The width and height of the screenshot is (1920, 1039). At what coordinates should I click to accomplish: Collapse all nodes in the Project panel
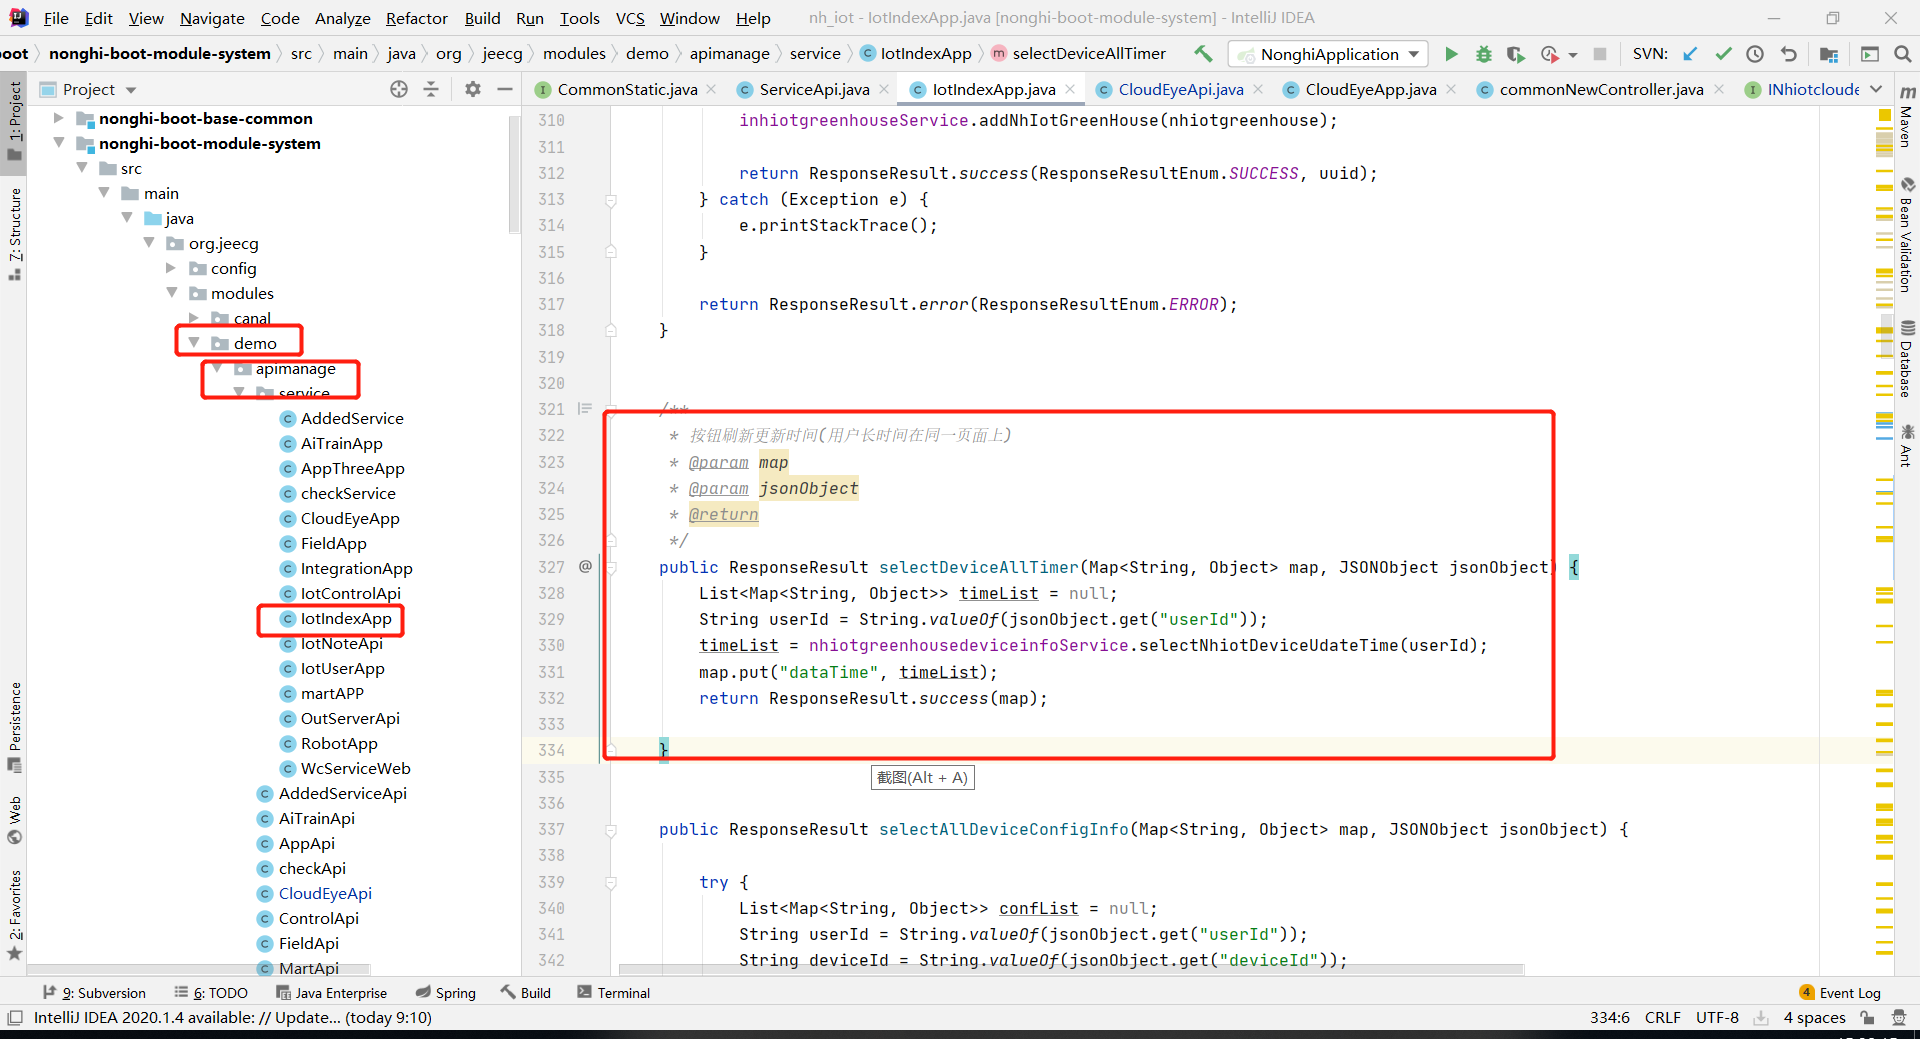tap(431, 89)
